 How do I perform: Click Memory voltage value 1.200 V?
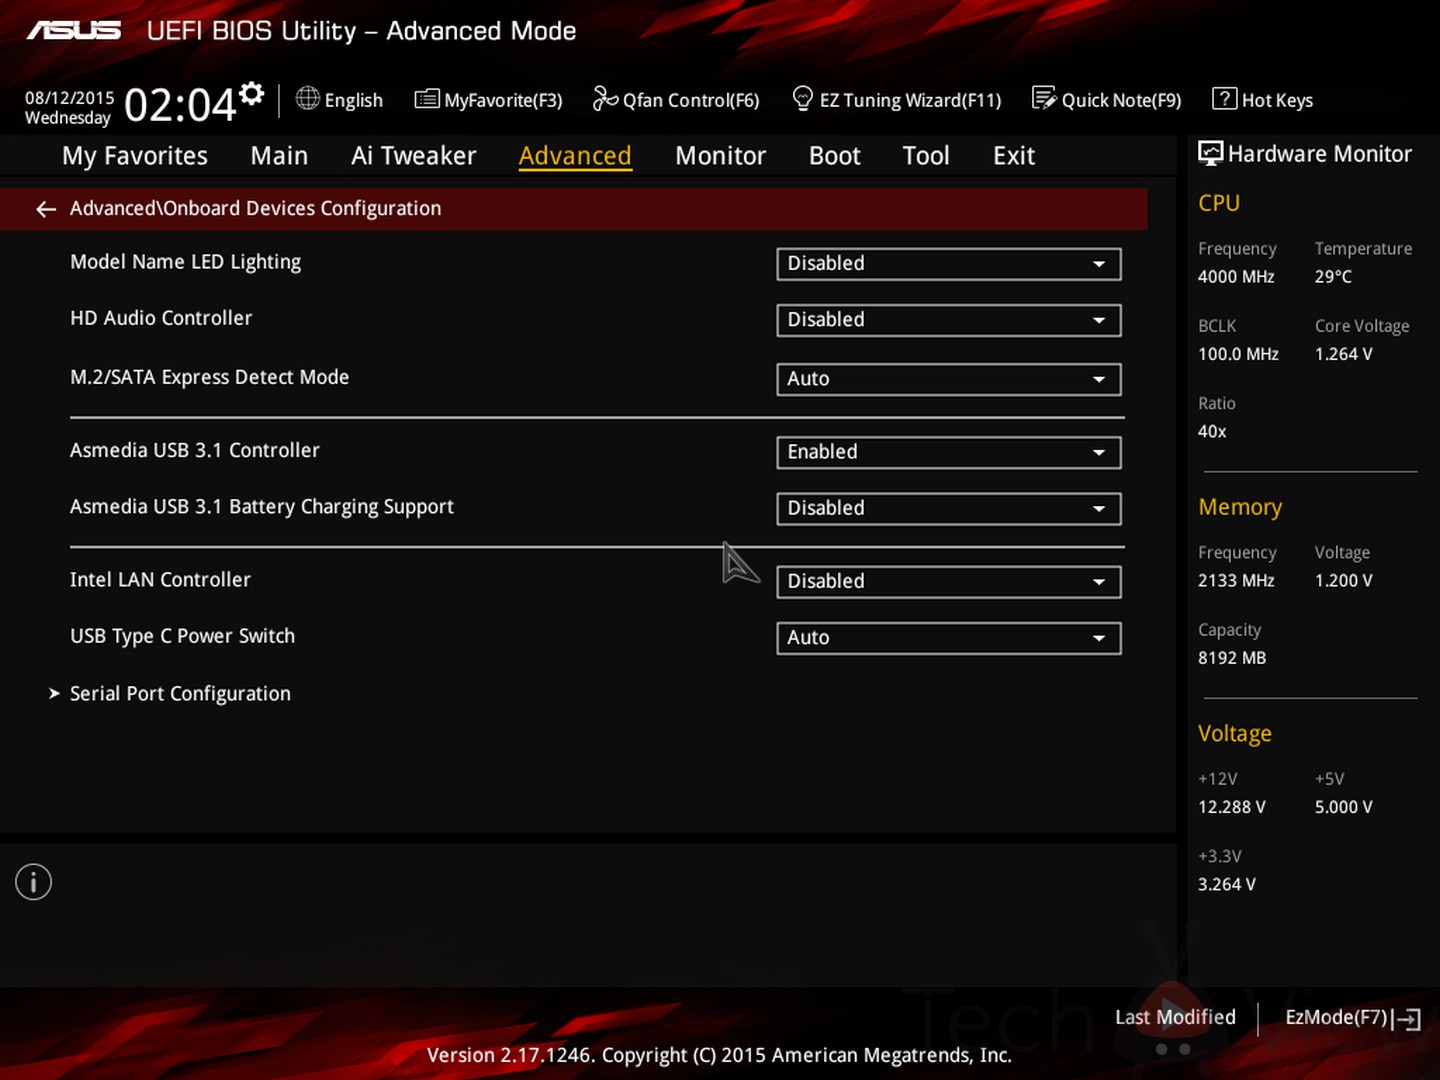click(1343, 581)
